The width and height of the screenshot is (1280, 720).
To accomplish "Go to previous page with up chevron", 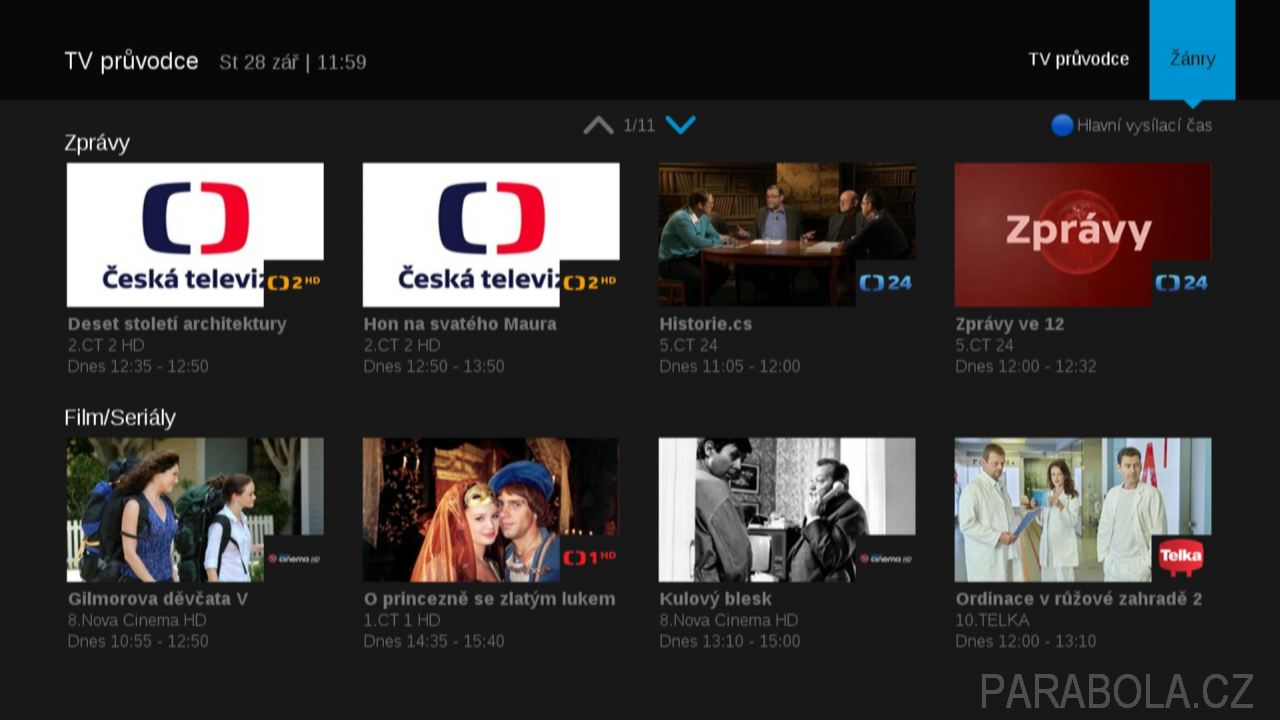I will pyautogui.click(x=598, y=125).
